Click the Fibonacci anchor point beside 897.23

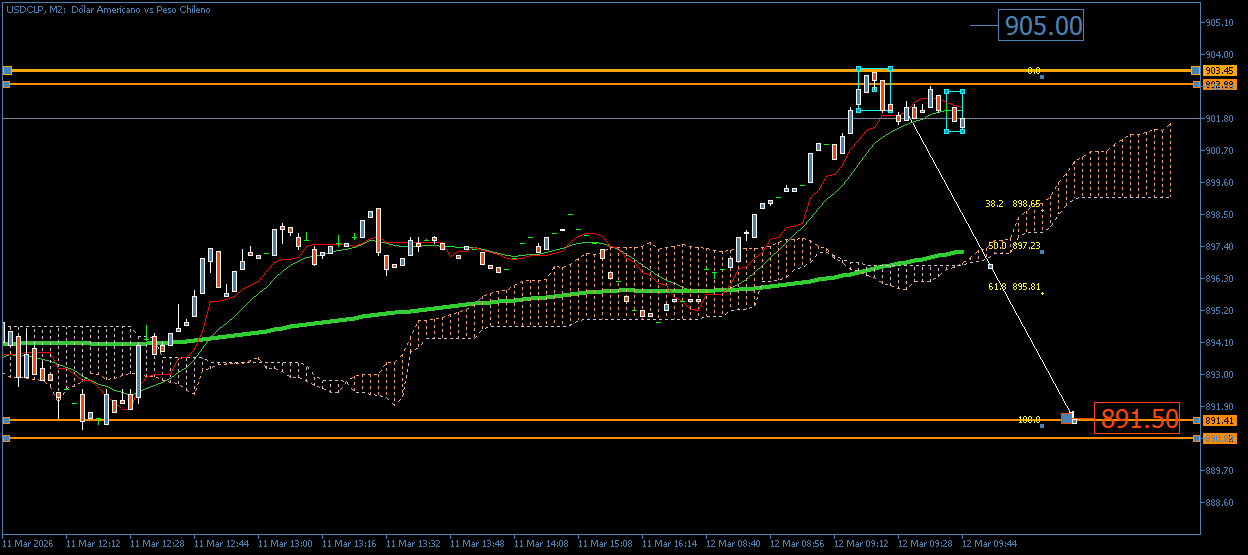click(x=1042, y=252)
